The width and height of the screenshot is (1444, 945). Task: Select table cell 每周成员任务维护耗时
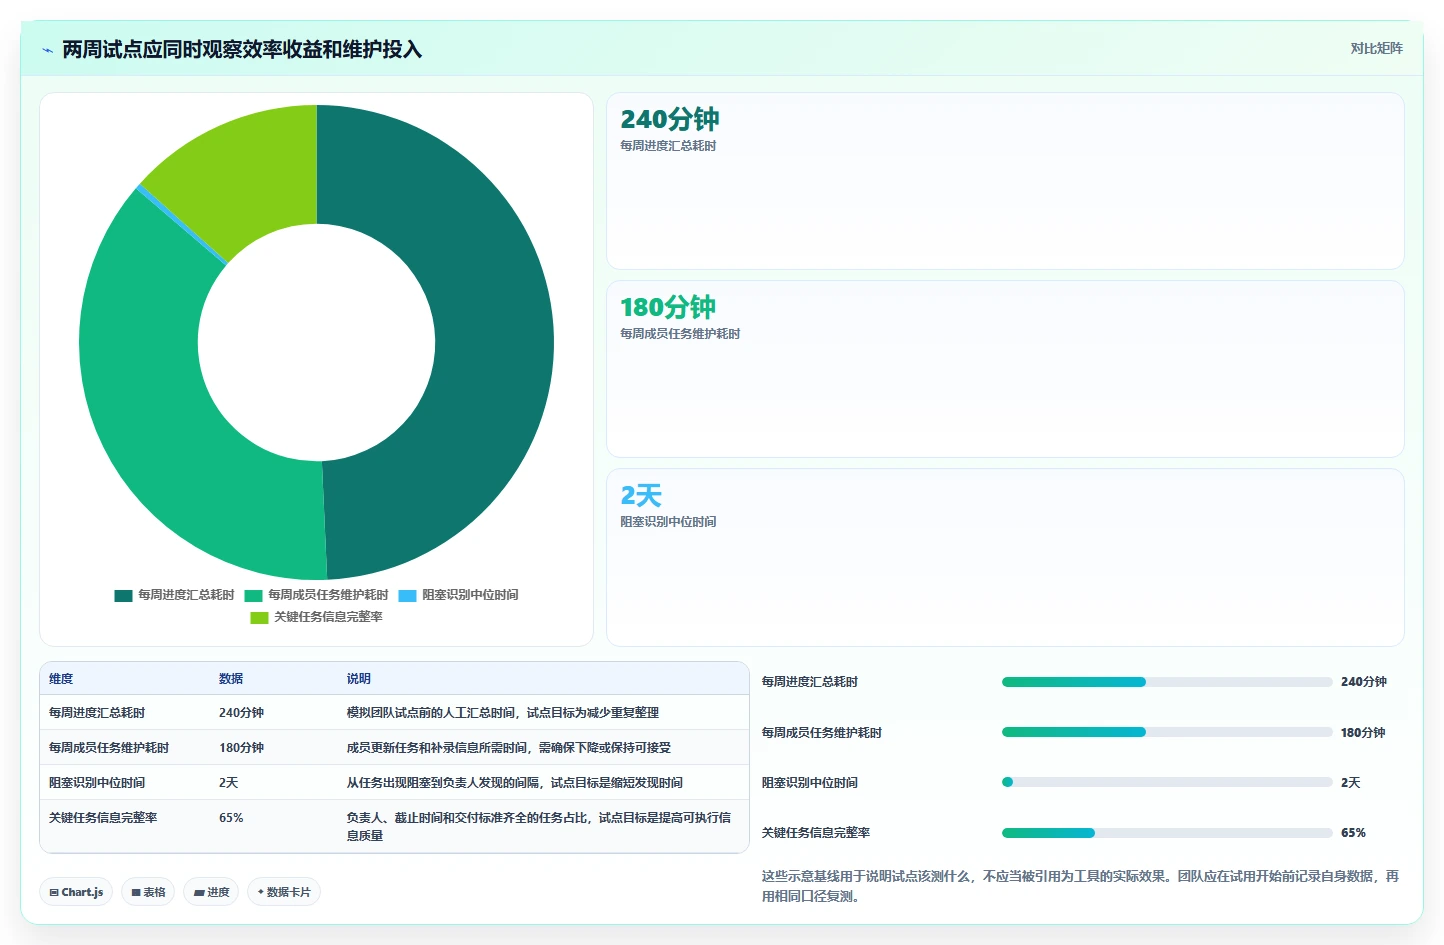[109, 748]
